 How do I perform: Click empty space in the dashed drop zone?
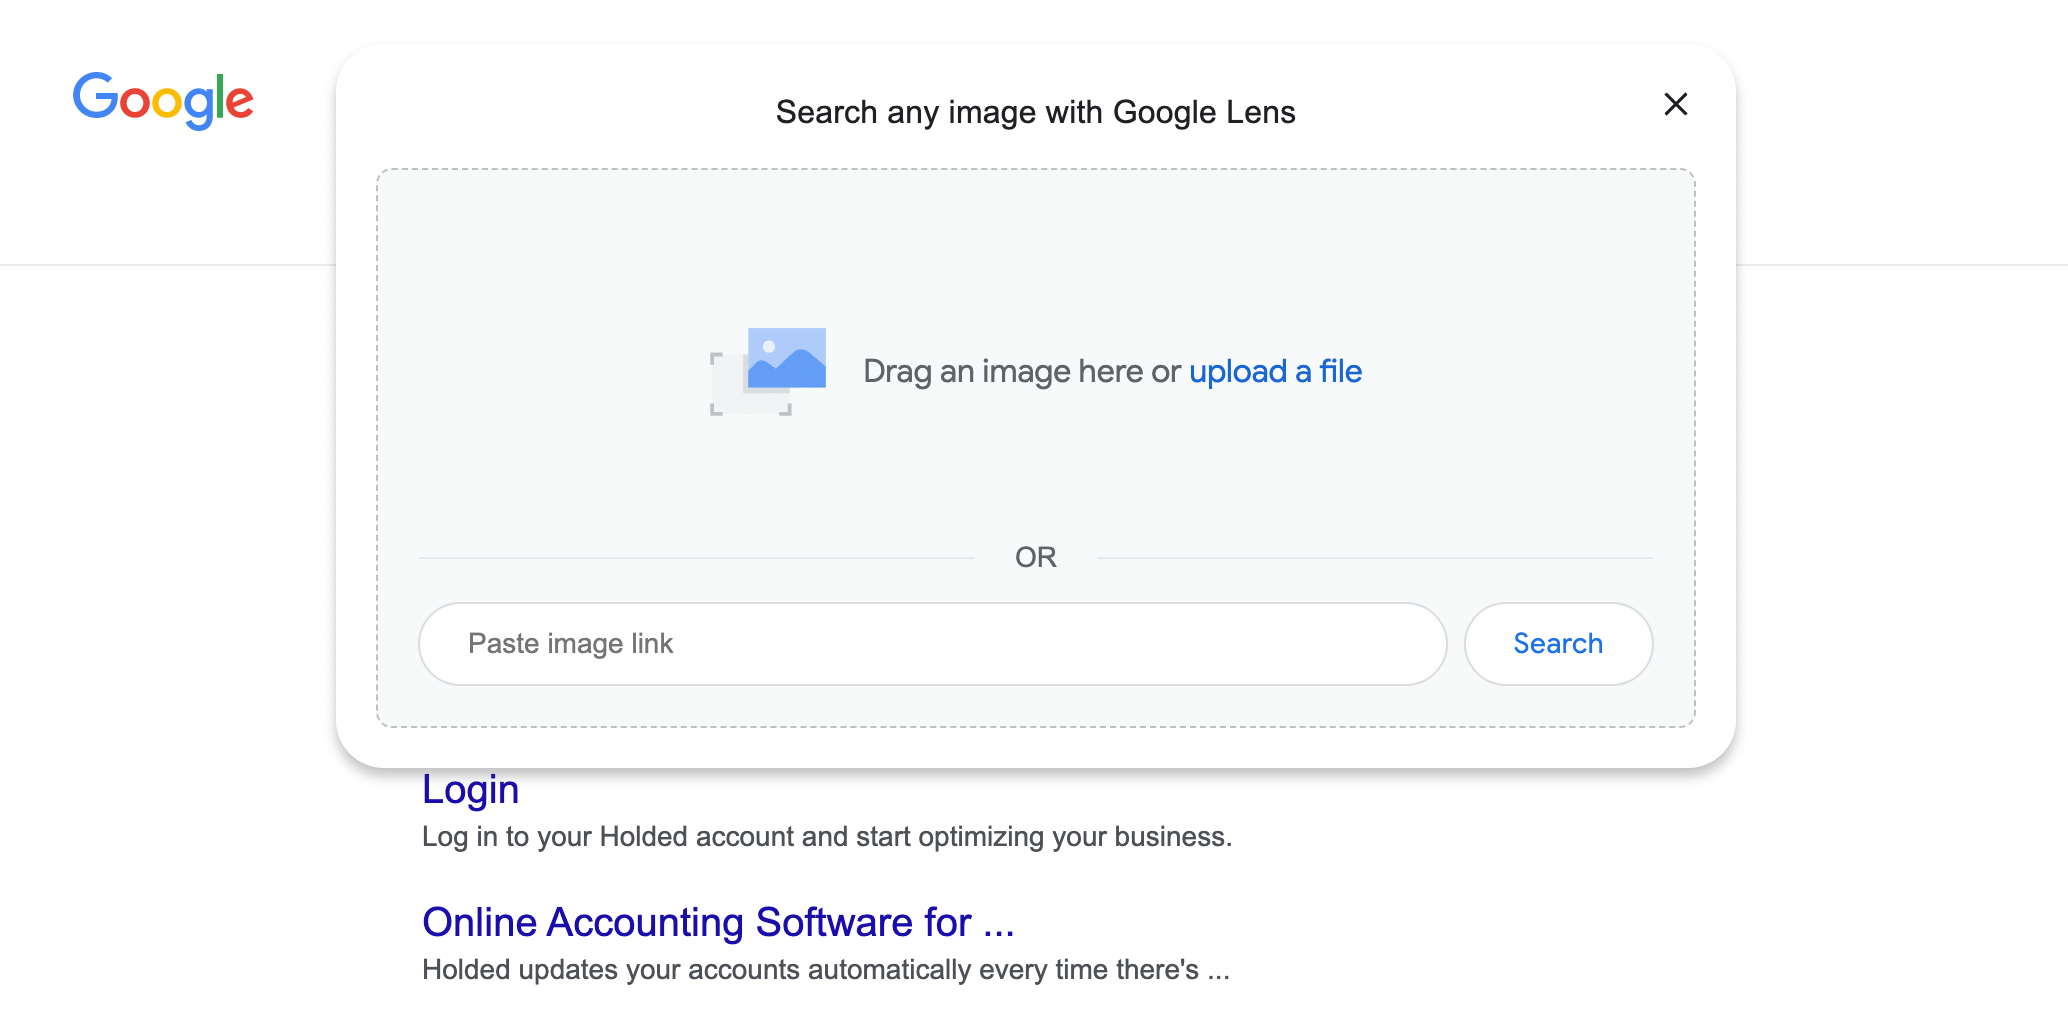click(x=1035, y=250)
